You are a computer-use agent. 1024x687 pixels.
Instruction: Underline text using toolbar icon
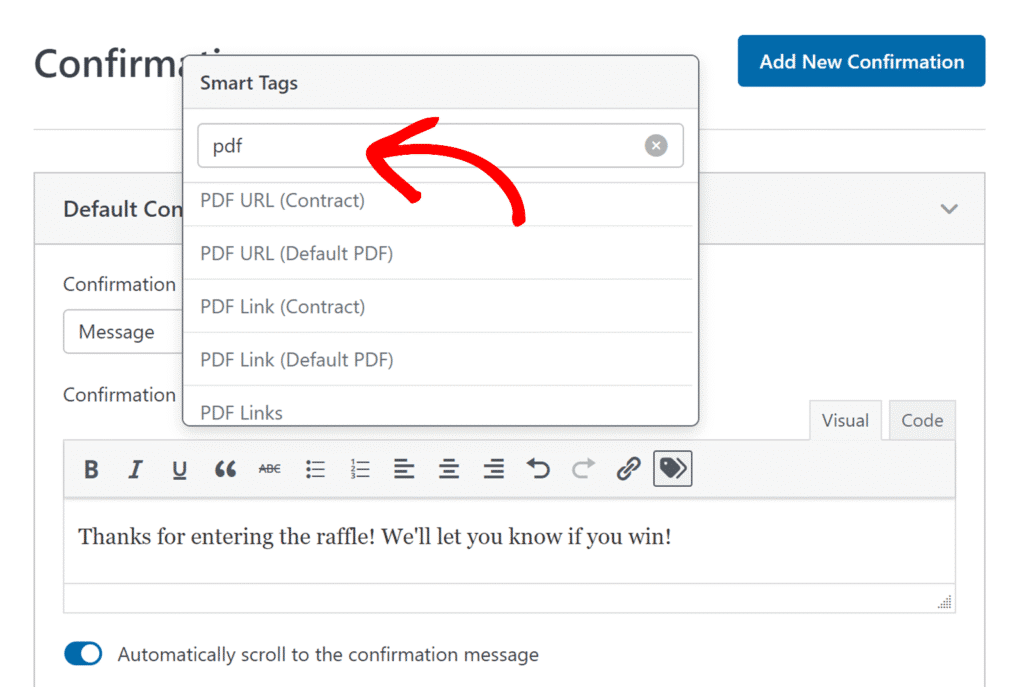point(180,469)
